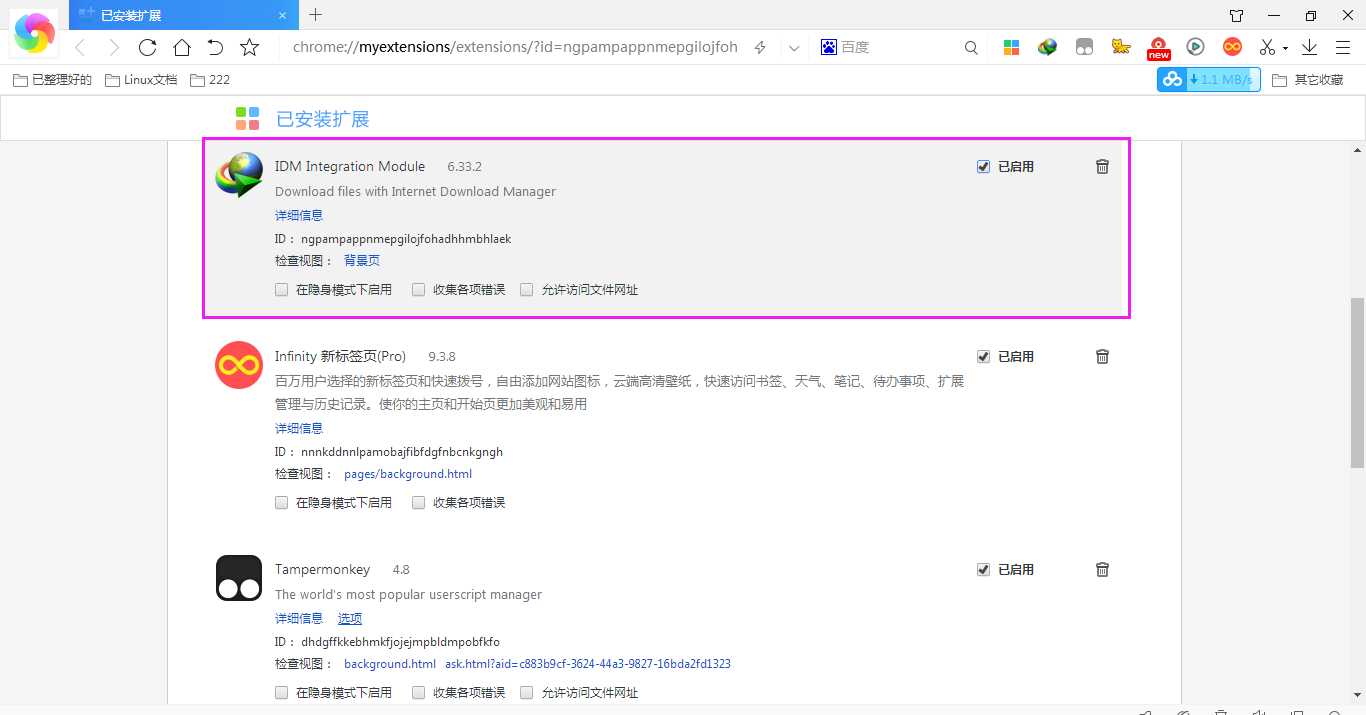The height and width of the screenshot is (715, 1366).
Task: Open Tampermonkey toolbar extension icon
Action: coord(1084,47)
